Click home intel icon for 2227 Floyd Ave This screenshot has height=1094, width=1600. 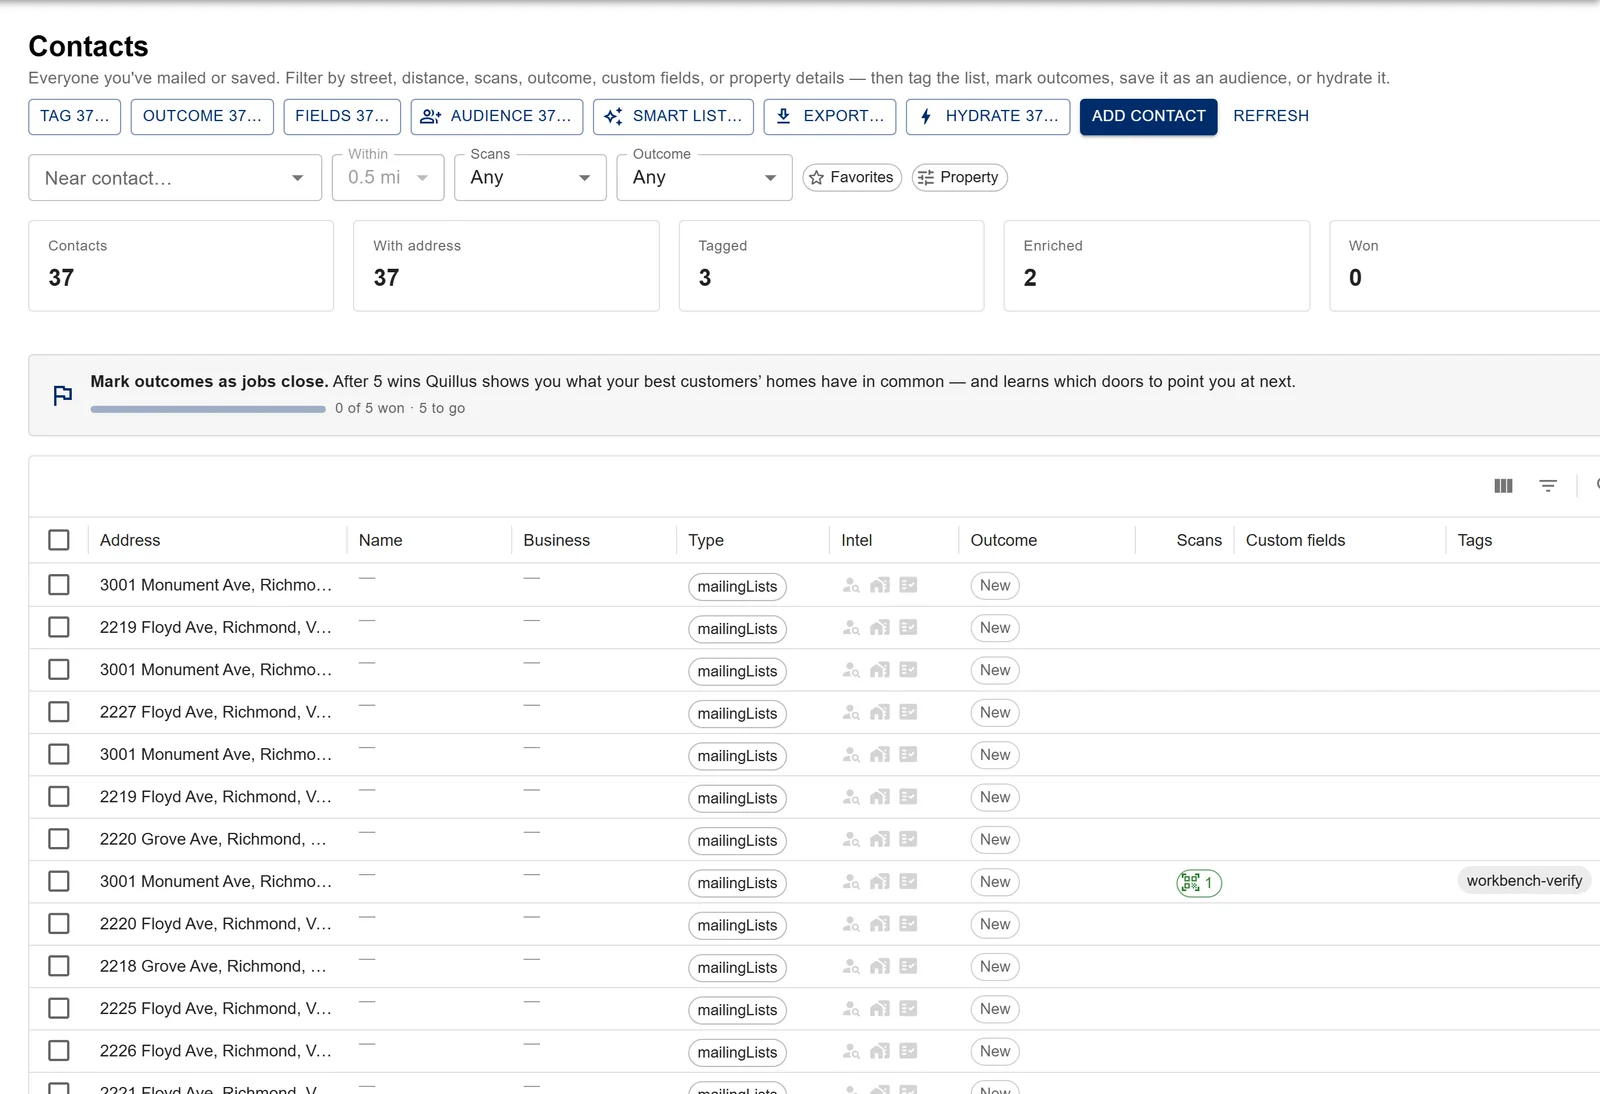(x=880, y=713)
